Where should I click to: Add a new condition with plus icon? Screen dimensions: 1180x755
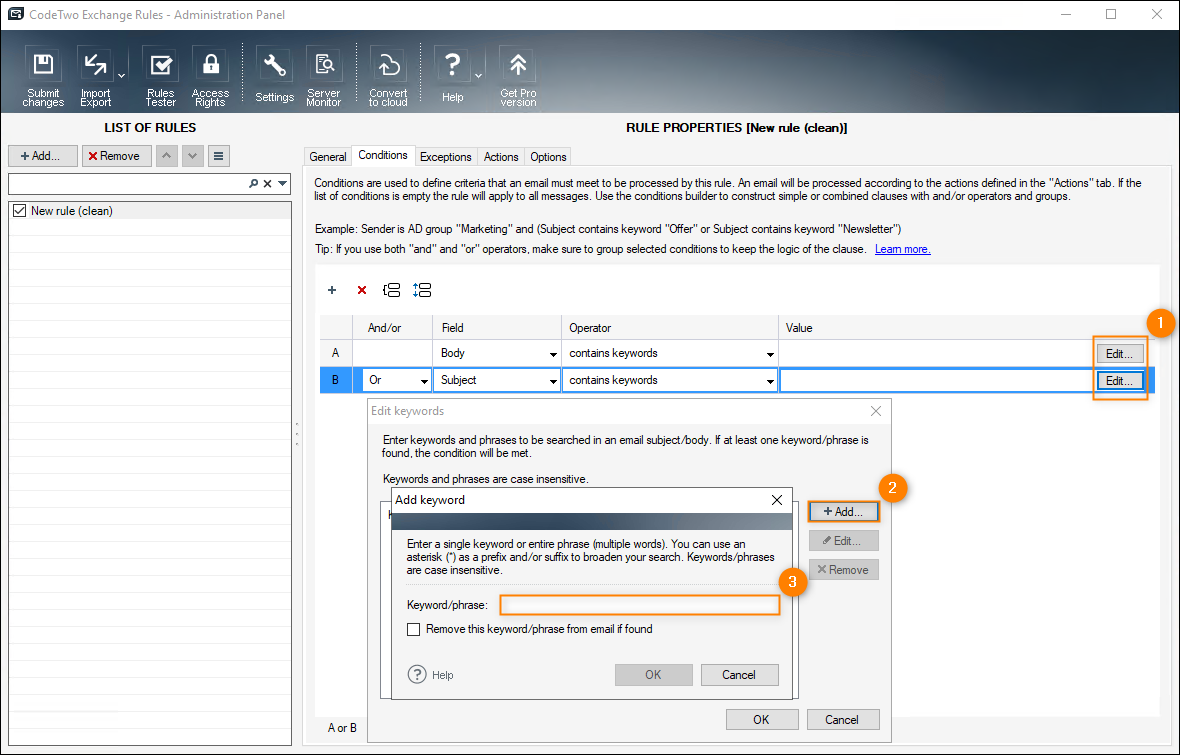point(332,290)
